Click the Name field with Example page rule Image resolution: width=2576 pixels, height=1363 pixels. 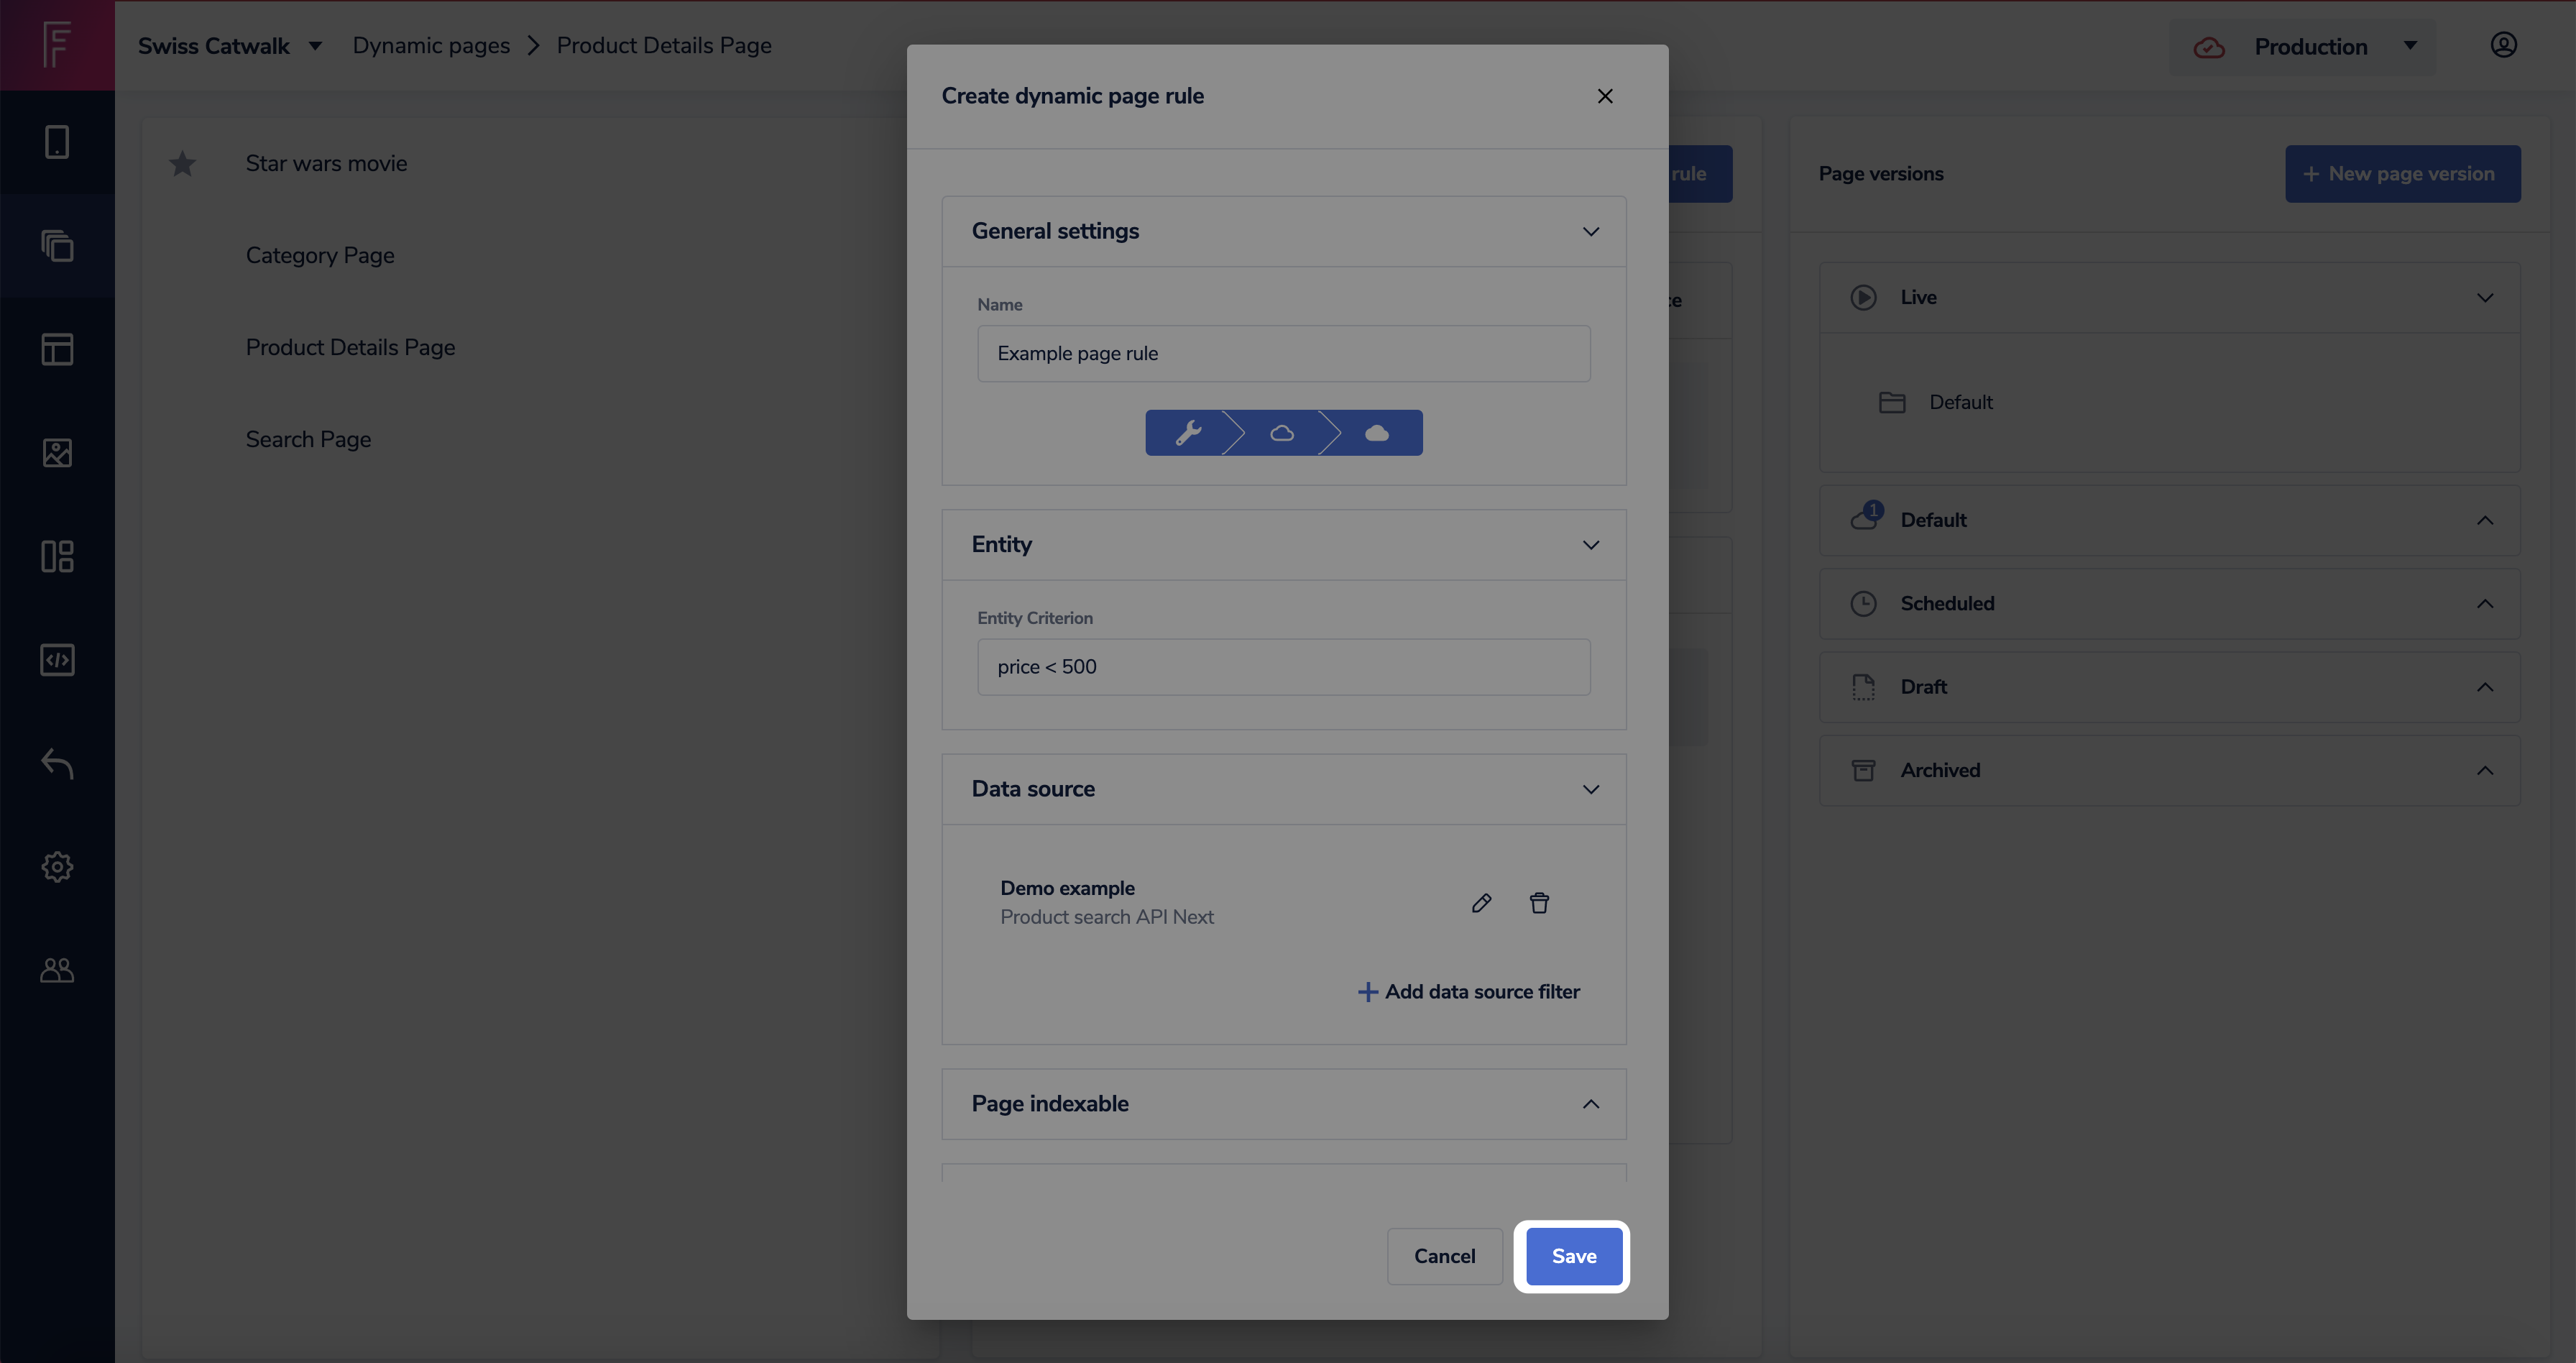[1283, 353]
